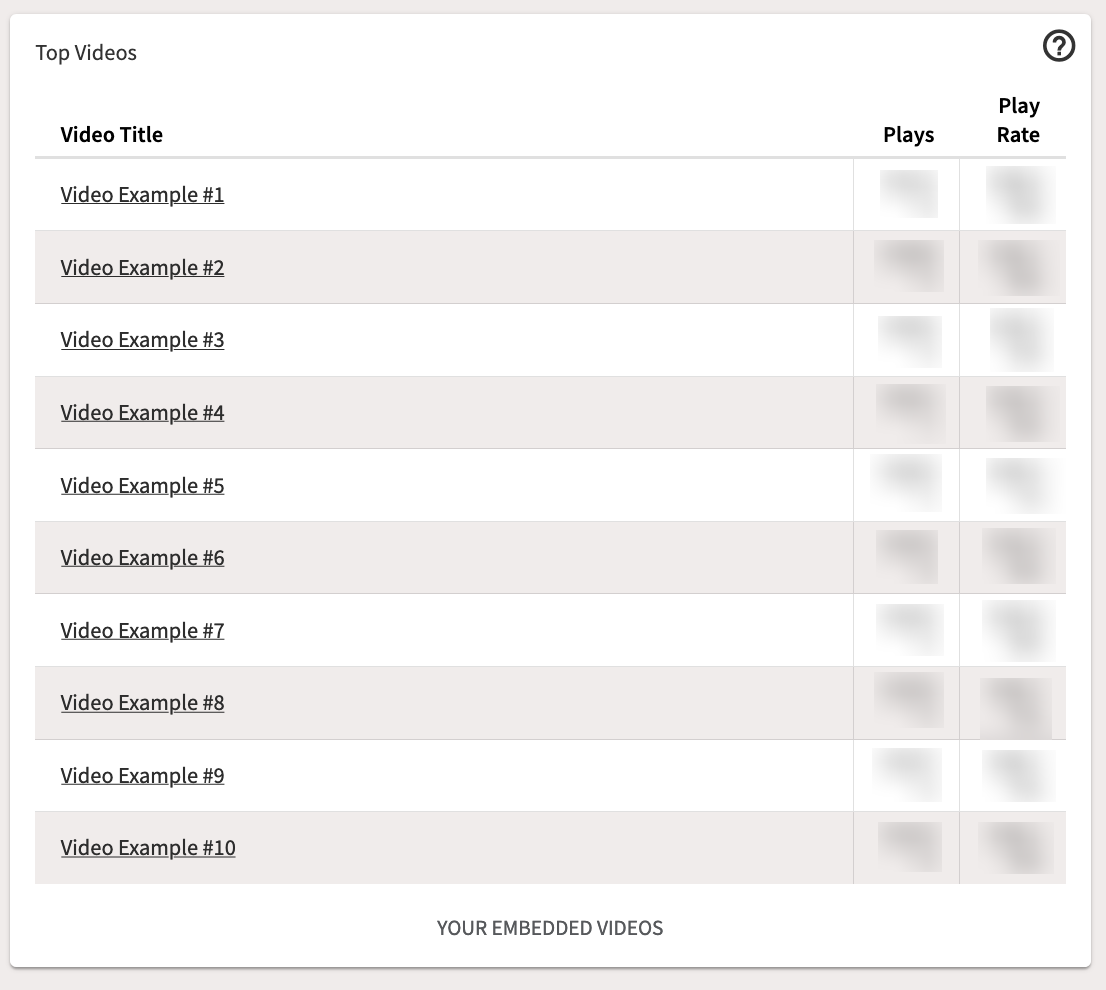The height and width of the screenshot is (990, 1106).
Task: Open Video Example #9 link
Action: click(x=142, y=776)
